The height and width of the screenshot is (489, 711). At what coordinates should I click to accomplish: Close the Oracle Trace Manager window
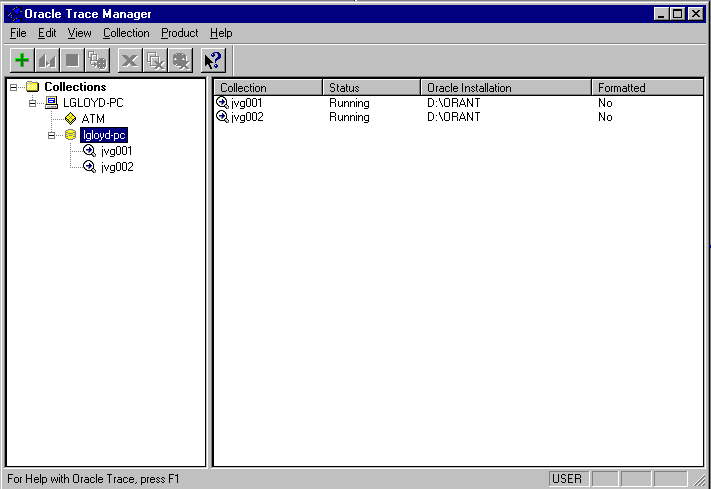point(696,14)
